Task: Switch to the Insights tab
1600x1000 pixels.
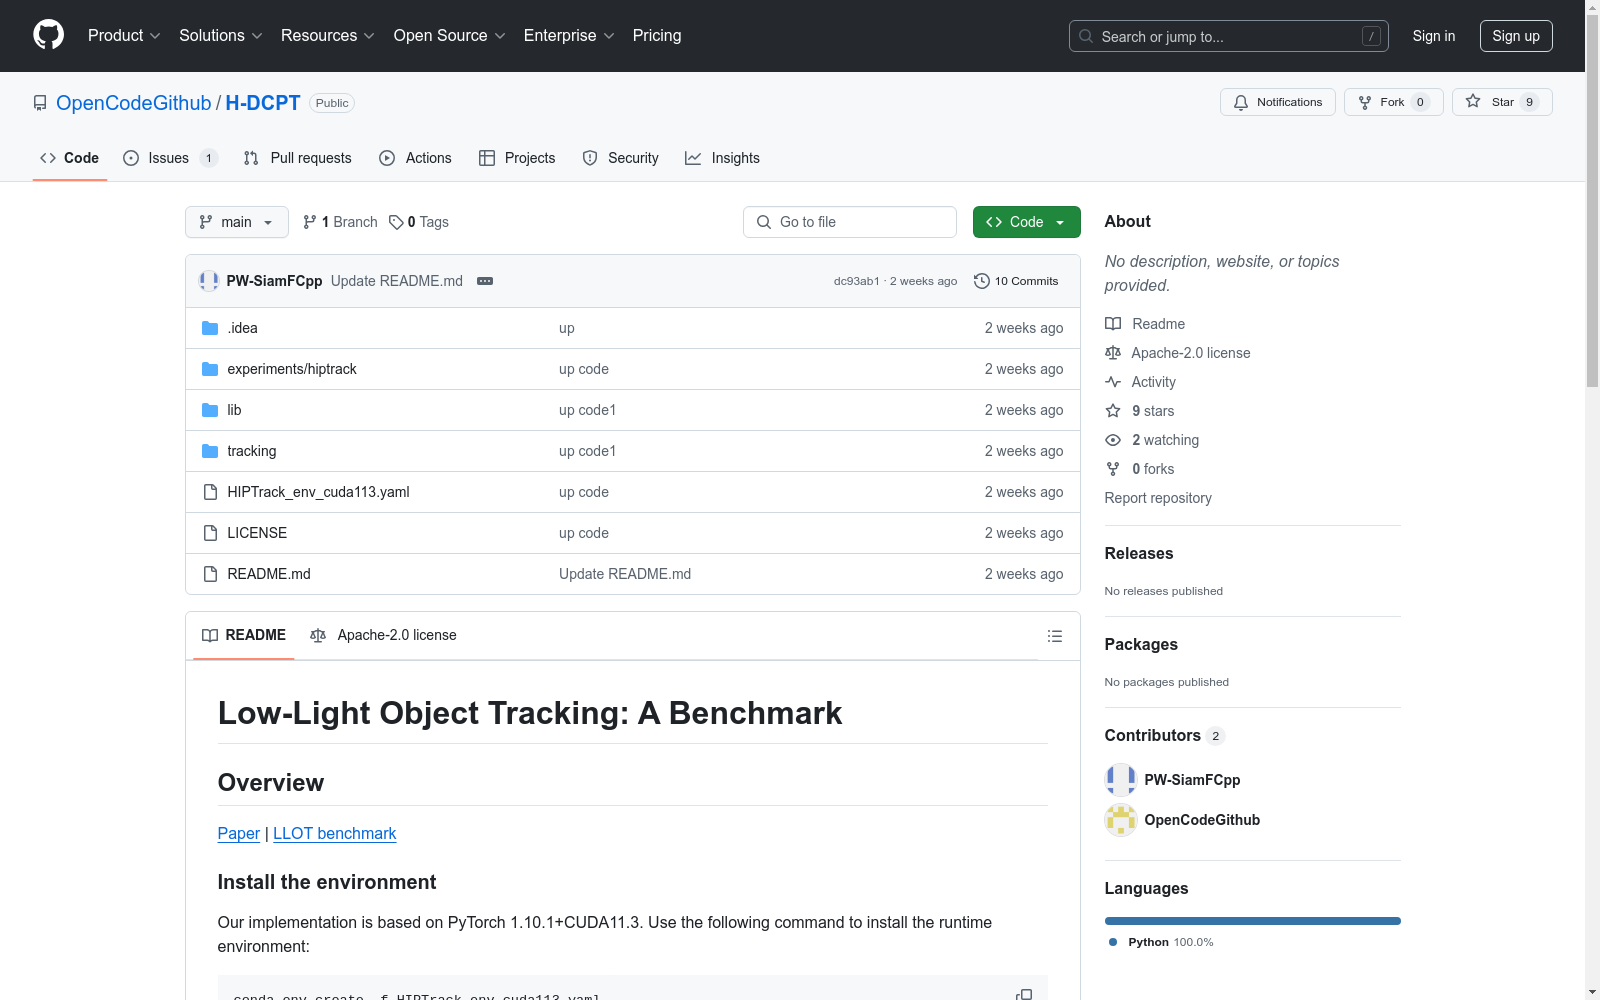Action: coord(722,158)
